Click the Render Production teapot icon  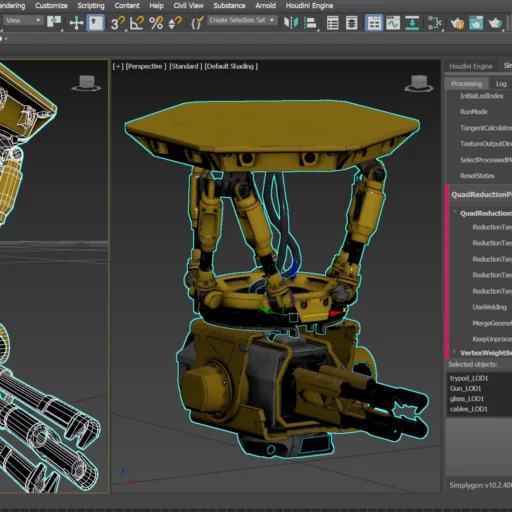pos(495,23)
